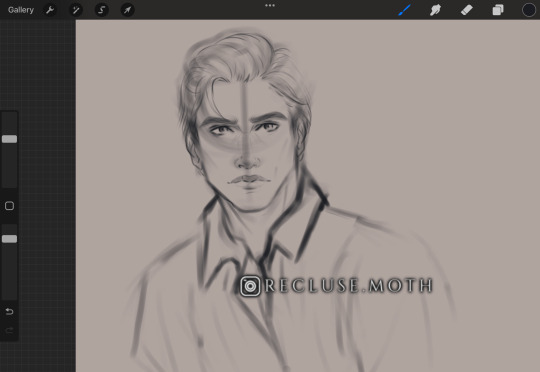540x372 pixels.
Task: Open the Layers panel
Action: pos(498,10)
